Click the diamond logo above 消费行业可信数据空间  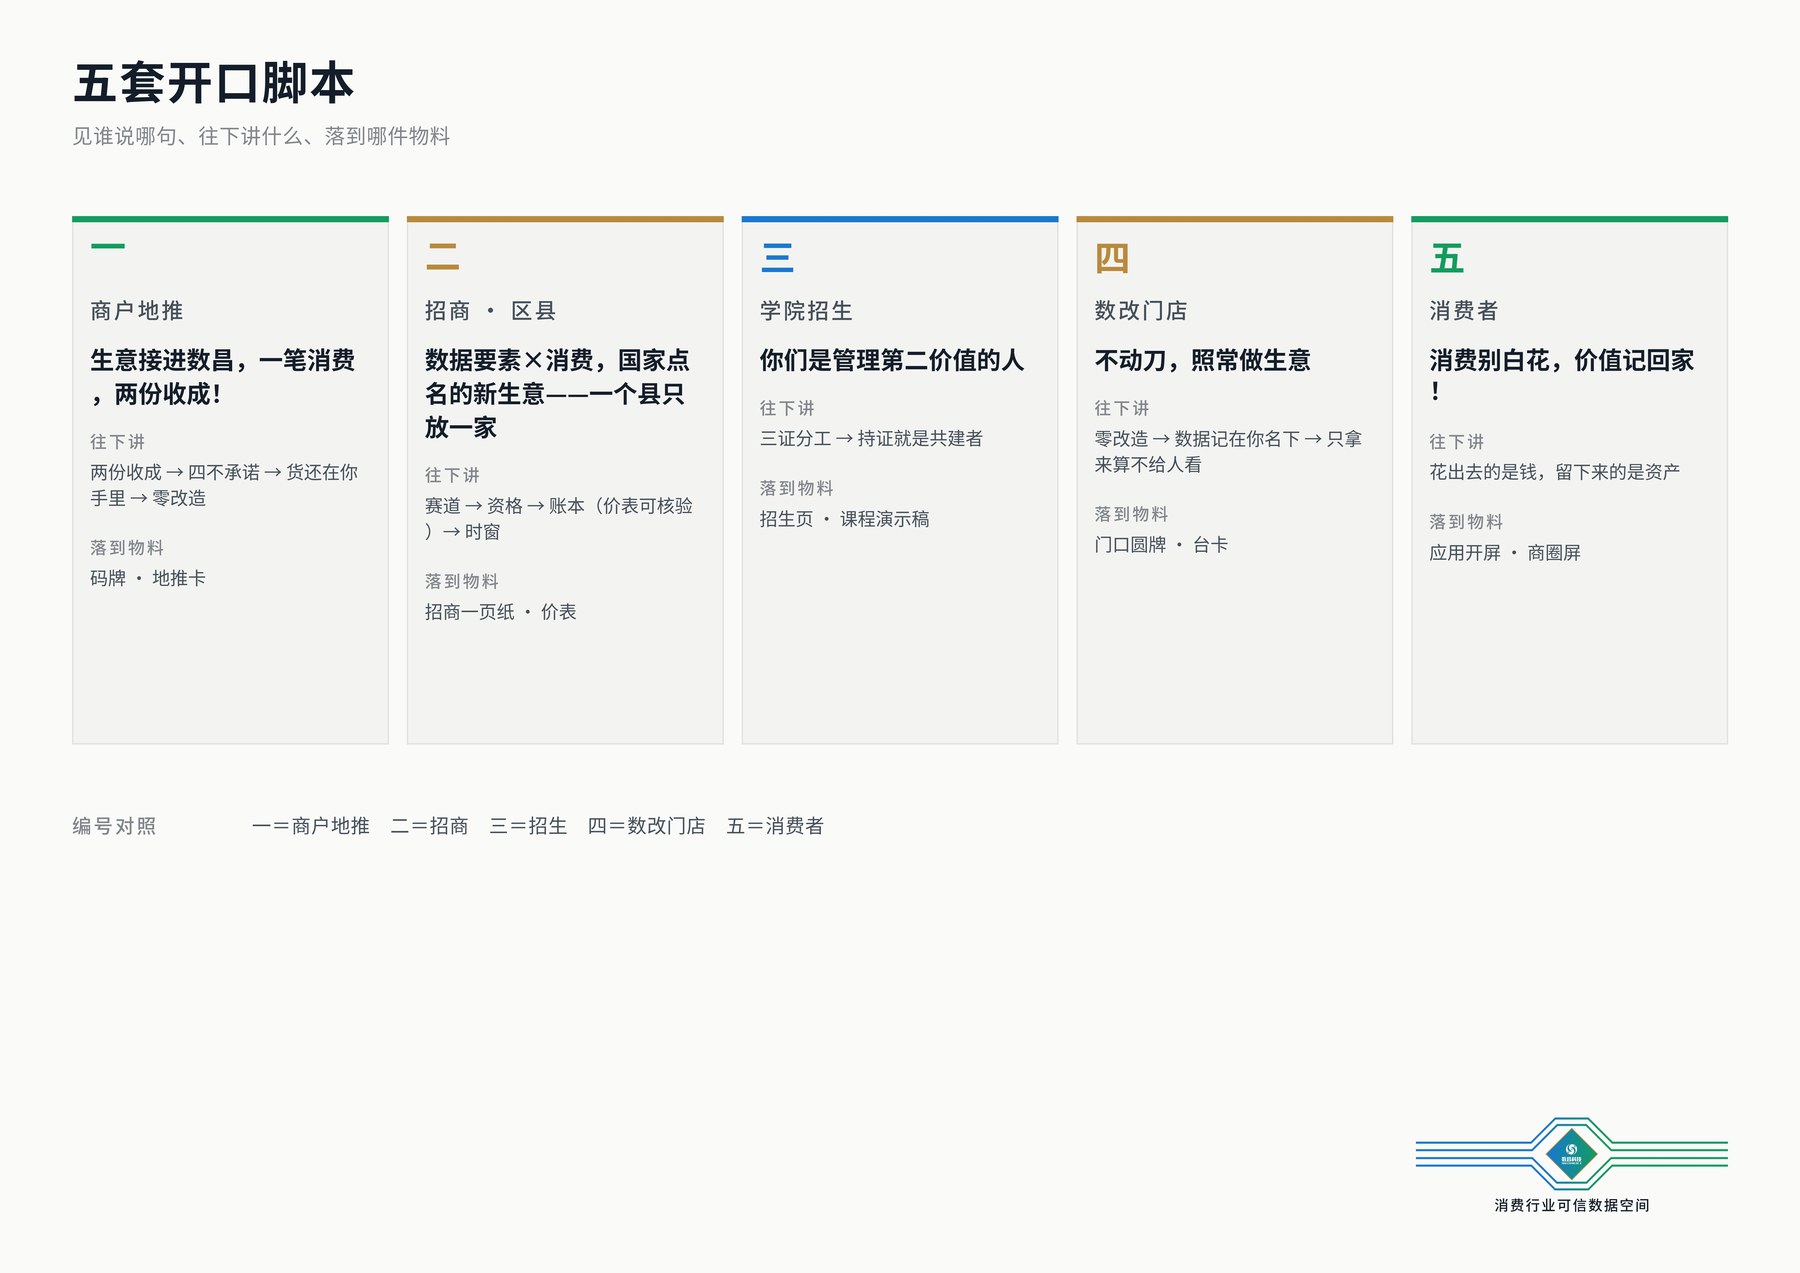pyautogui.click(x=1571, y=1154)
